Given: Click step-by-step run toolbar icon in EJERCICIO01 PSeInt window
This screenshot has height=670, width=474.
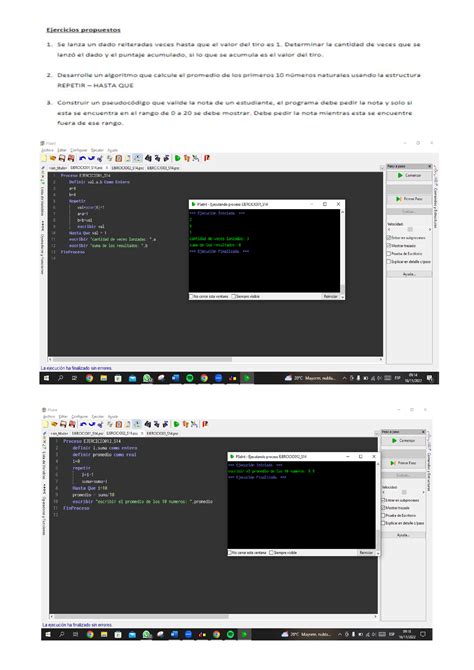Looking at the screenshot, I should pyautogui.click(x=187, y=158).
